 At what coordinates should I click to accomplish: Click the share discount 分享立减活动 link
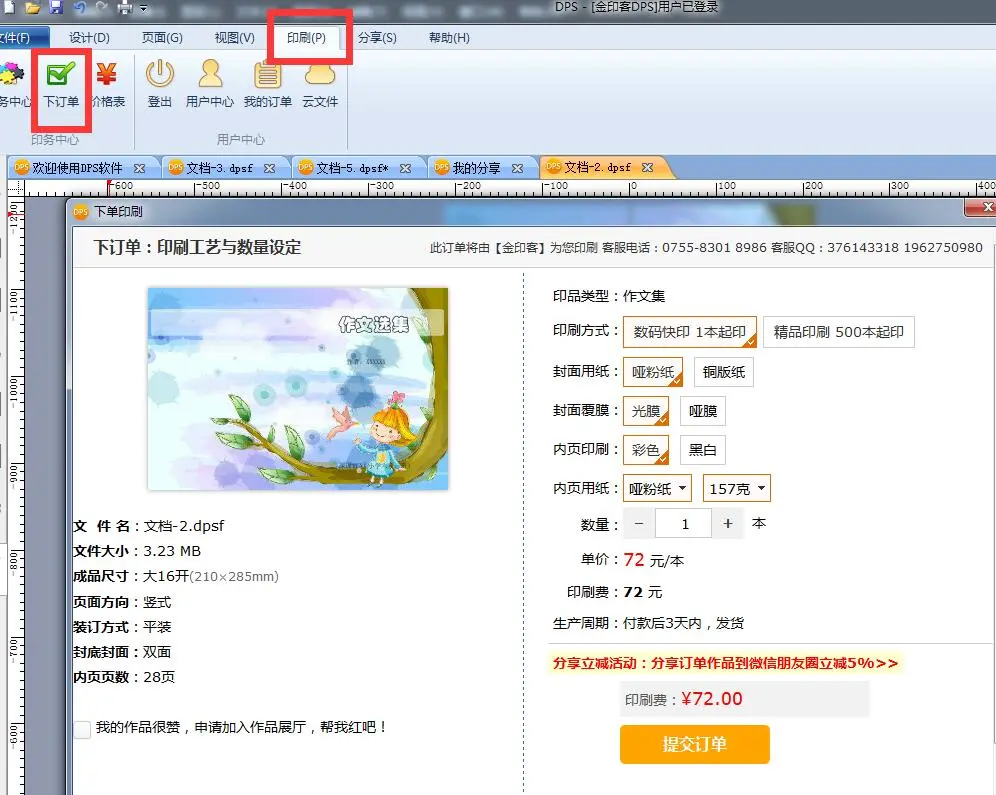[x=725, y=663]
